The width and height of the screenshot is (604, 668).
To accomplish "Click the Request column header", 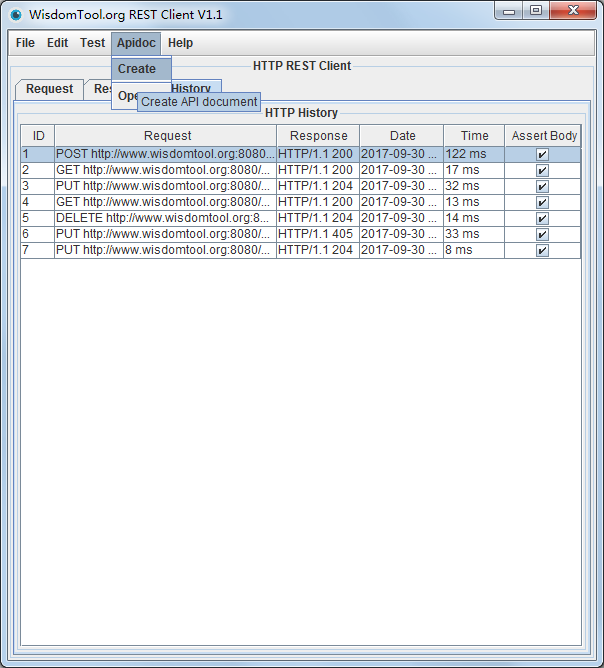I will click(166, 136).
